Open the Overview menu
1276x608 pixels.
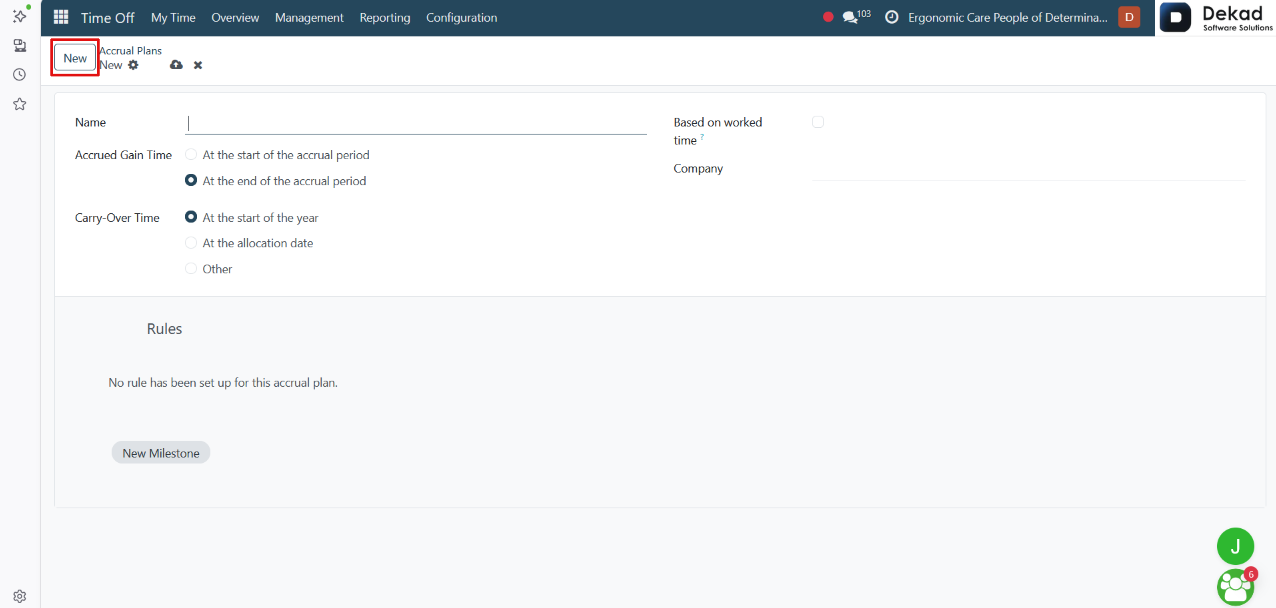click(235, 17)
